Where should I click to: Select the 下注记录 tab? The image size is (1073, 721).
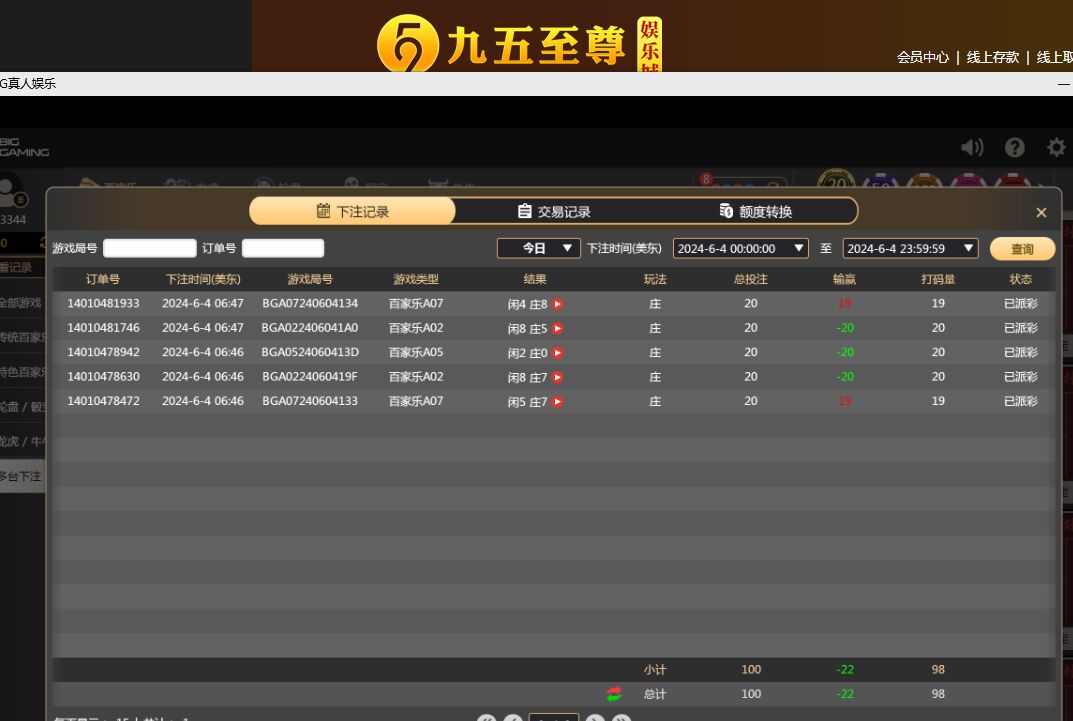pos(352,212)
